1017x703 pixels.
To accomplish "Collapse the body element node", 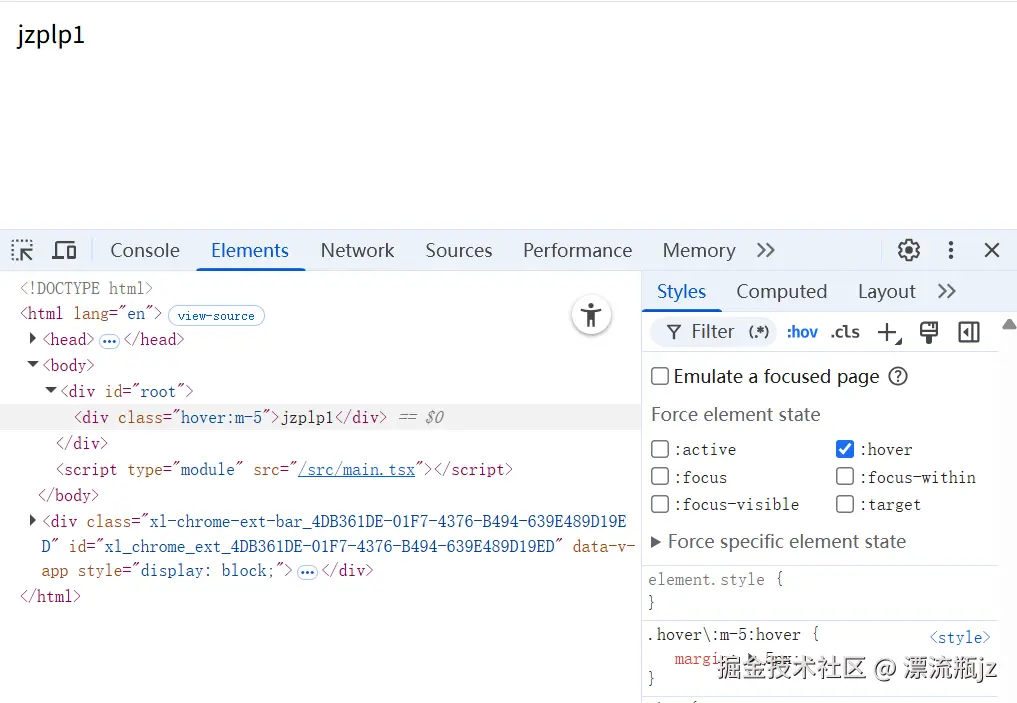I will pyautogui.click(x=32, y=364).
